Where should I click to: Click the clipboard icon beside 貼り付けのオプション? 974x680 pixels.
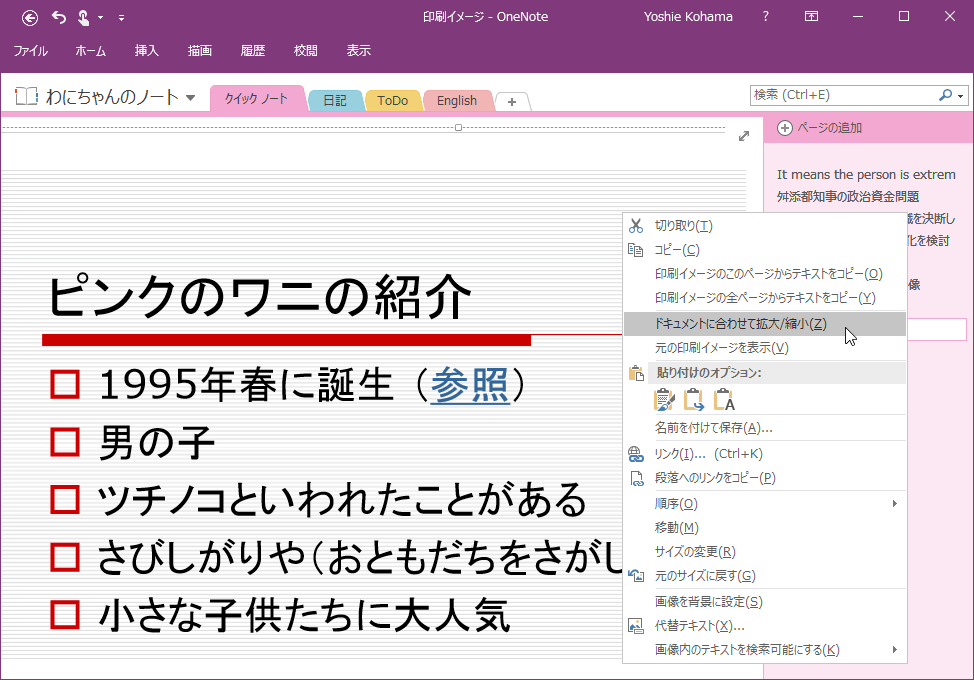(635, 373)
